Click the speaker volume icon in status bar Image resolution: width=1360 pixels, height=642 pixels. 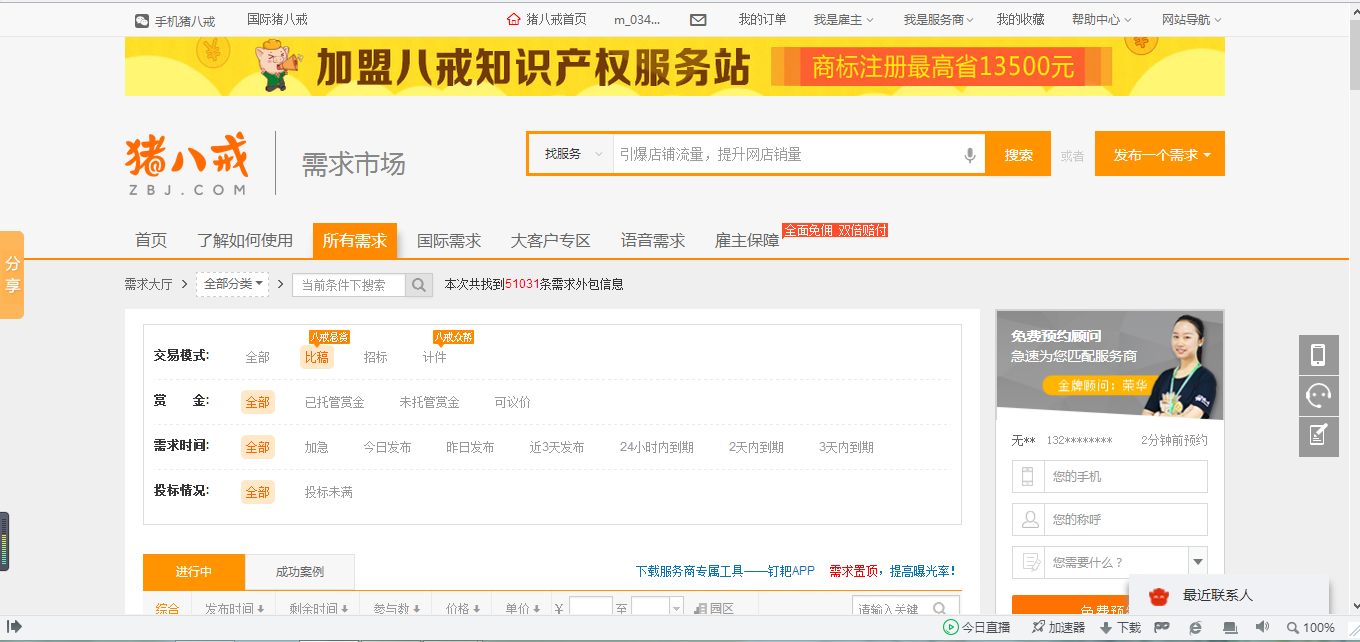pos(1262,627)
